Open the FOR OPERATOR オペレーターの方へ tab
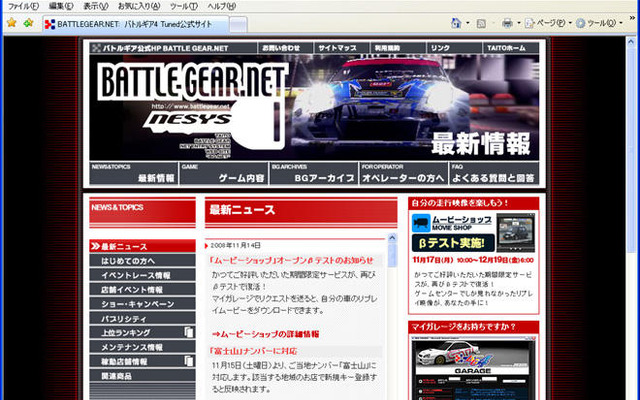The width and height of the screenshot is (640, 400). pos(404,173)
